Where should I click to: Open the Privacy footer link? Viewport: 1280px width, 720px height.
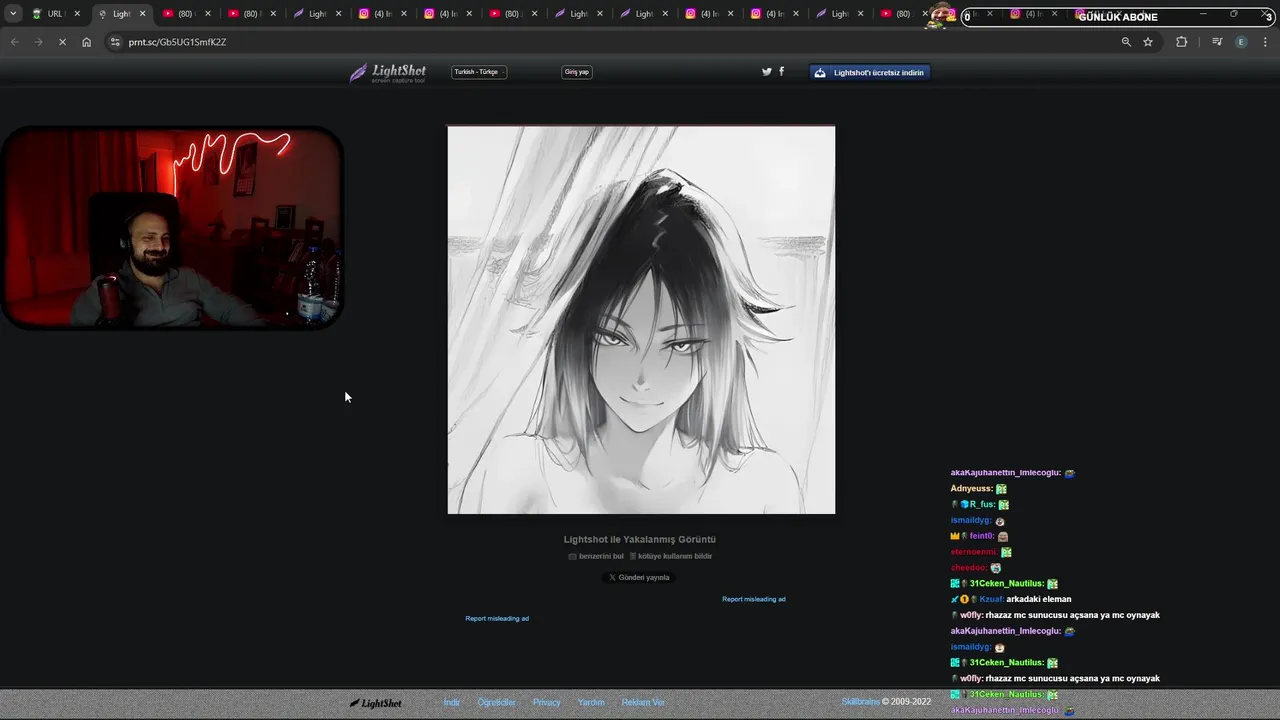[x=547, y=702]
